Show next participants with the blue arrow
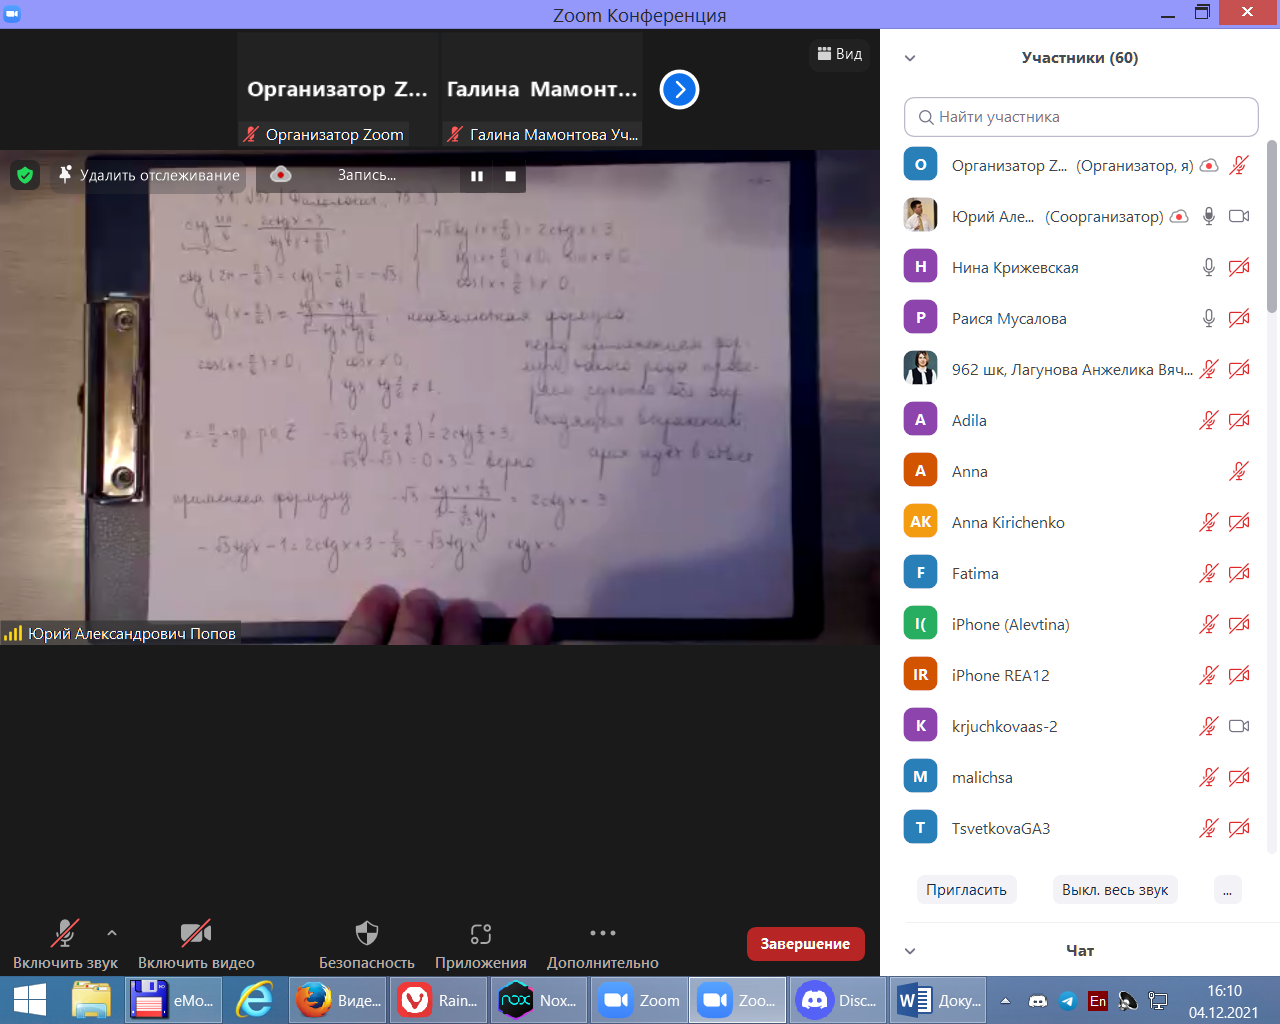Screen dimensions: 1280x1024 click(x=679, y=90)
